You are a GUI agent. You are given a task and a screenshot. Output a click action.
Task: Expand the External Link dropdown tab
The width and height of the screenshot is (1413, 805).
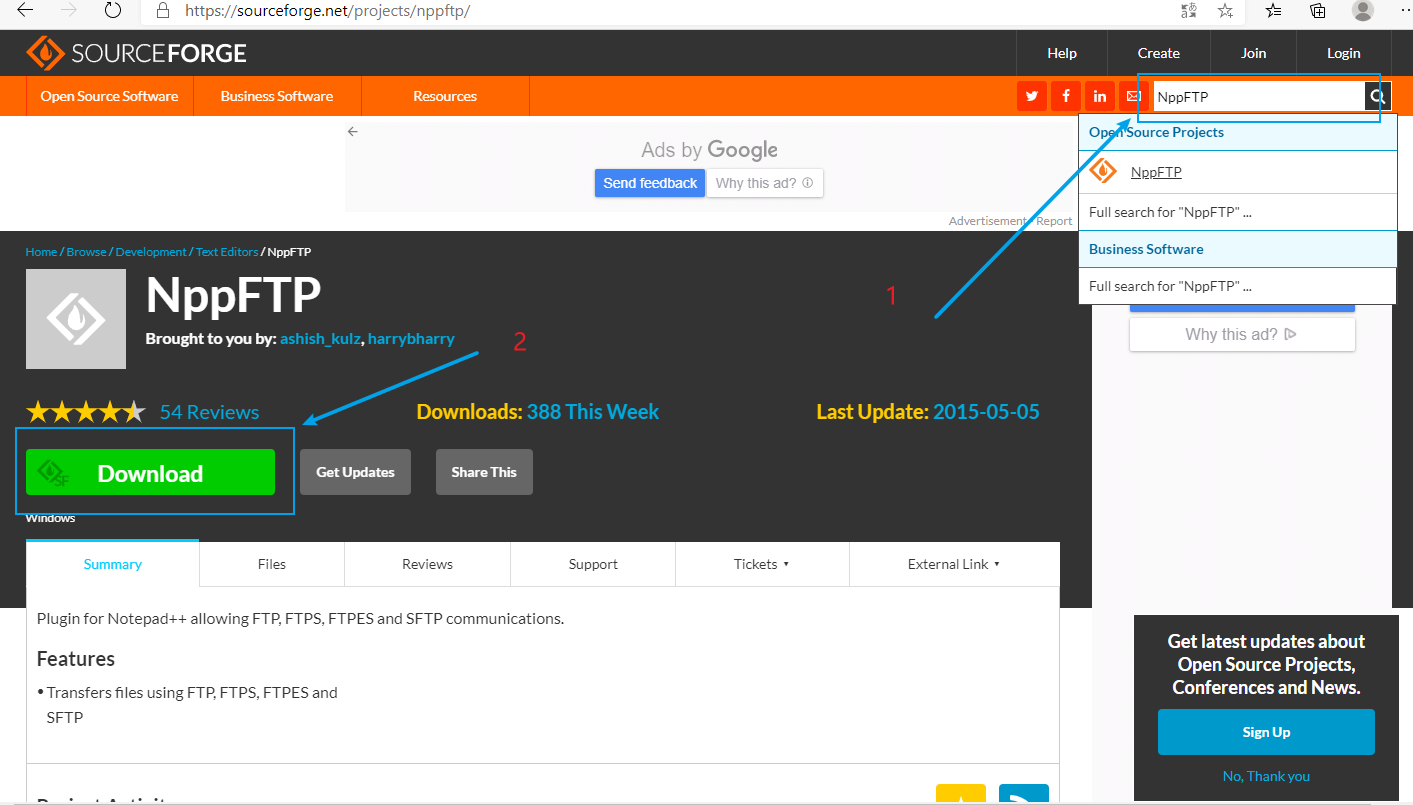point(954,564)
